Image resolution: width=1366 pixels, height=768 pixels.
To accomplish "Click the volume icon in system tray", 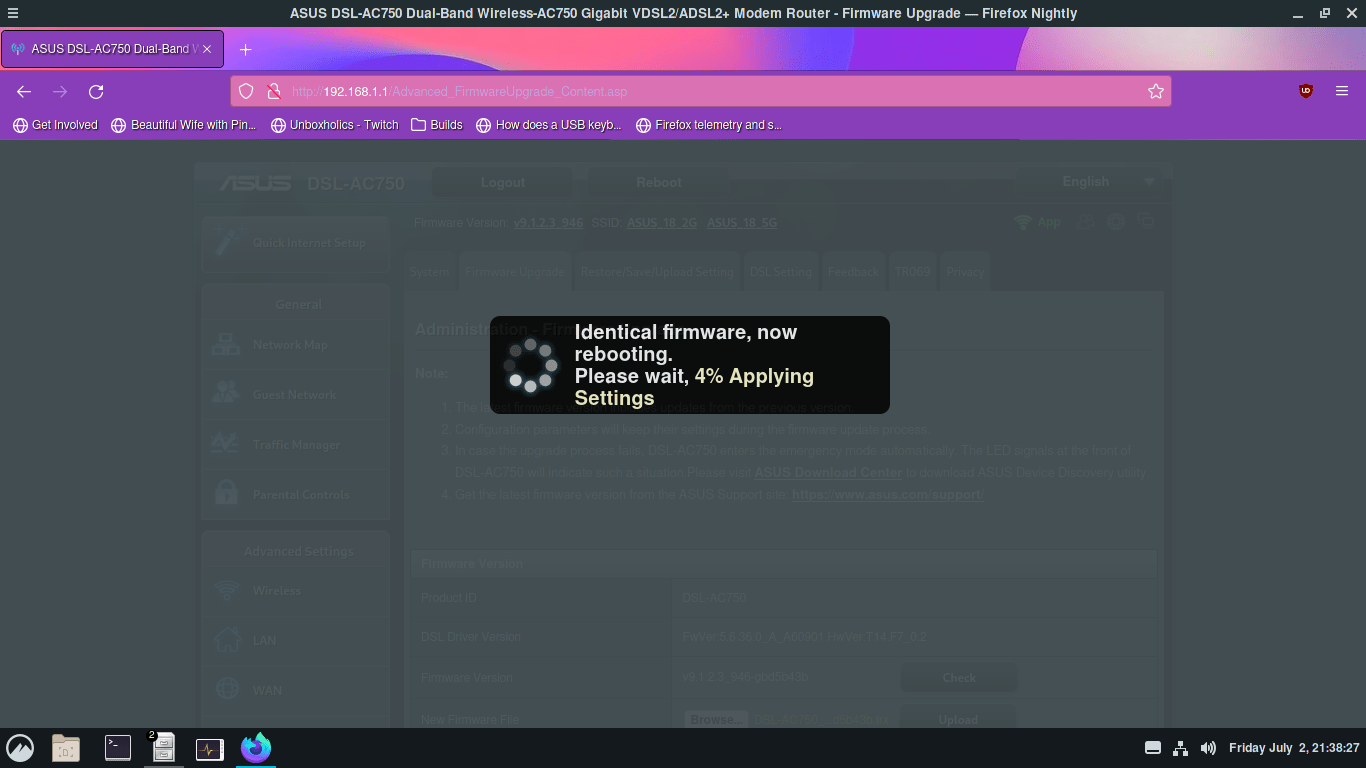I will tap(1208, 748).
